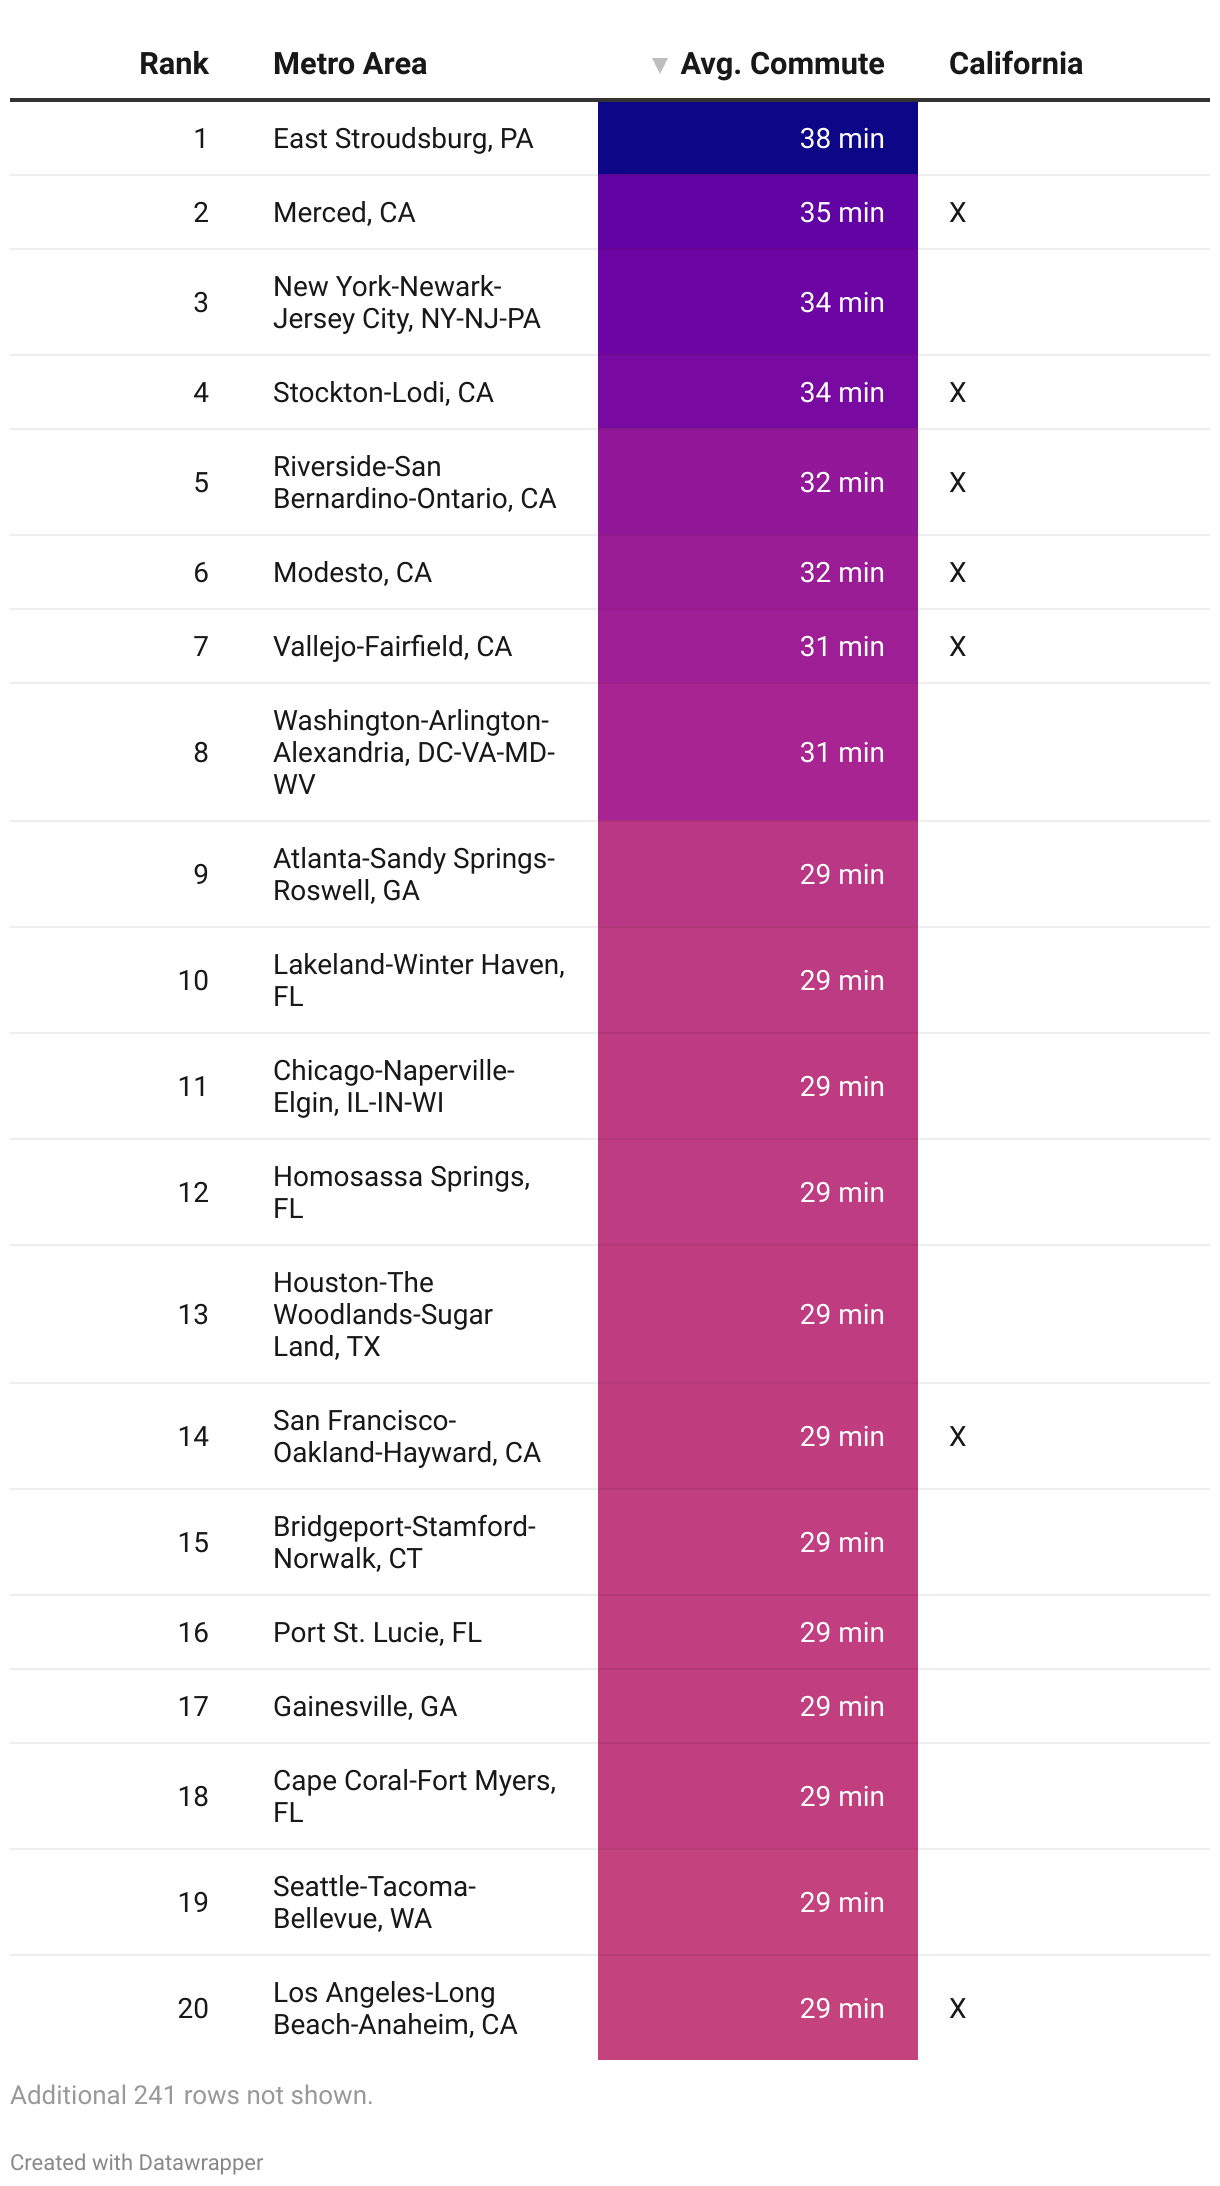
Task: Click the 35 min purple cell
Action: [x=758, y=212]
